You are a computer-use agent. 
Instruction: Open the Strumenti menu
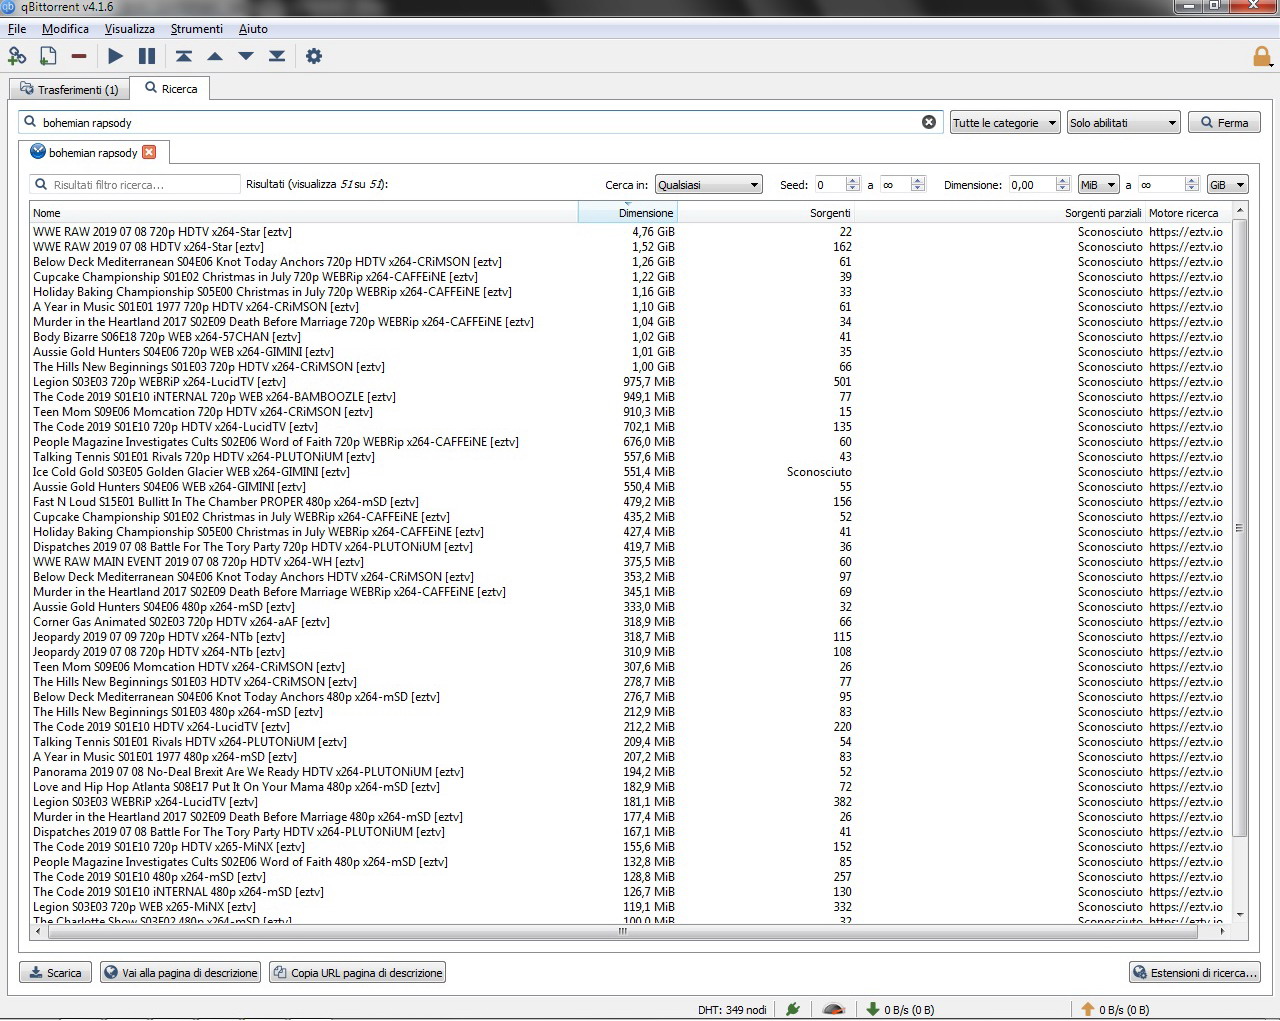[197, 29]
